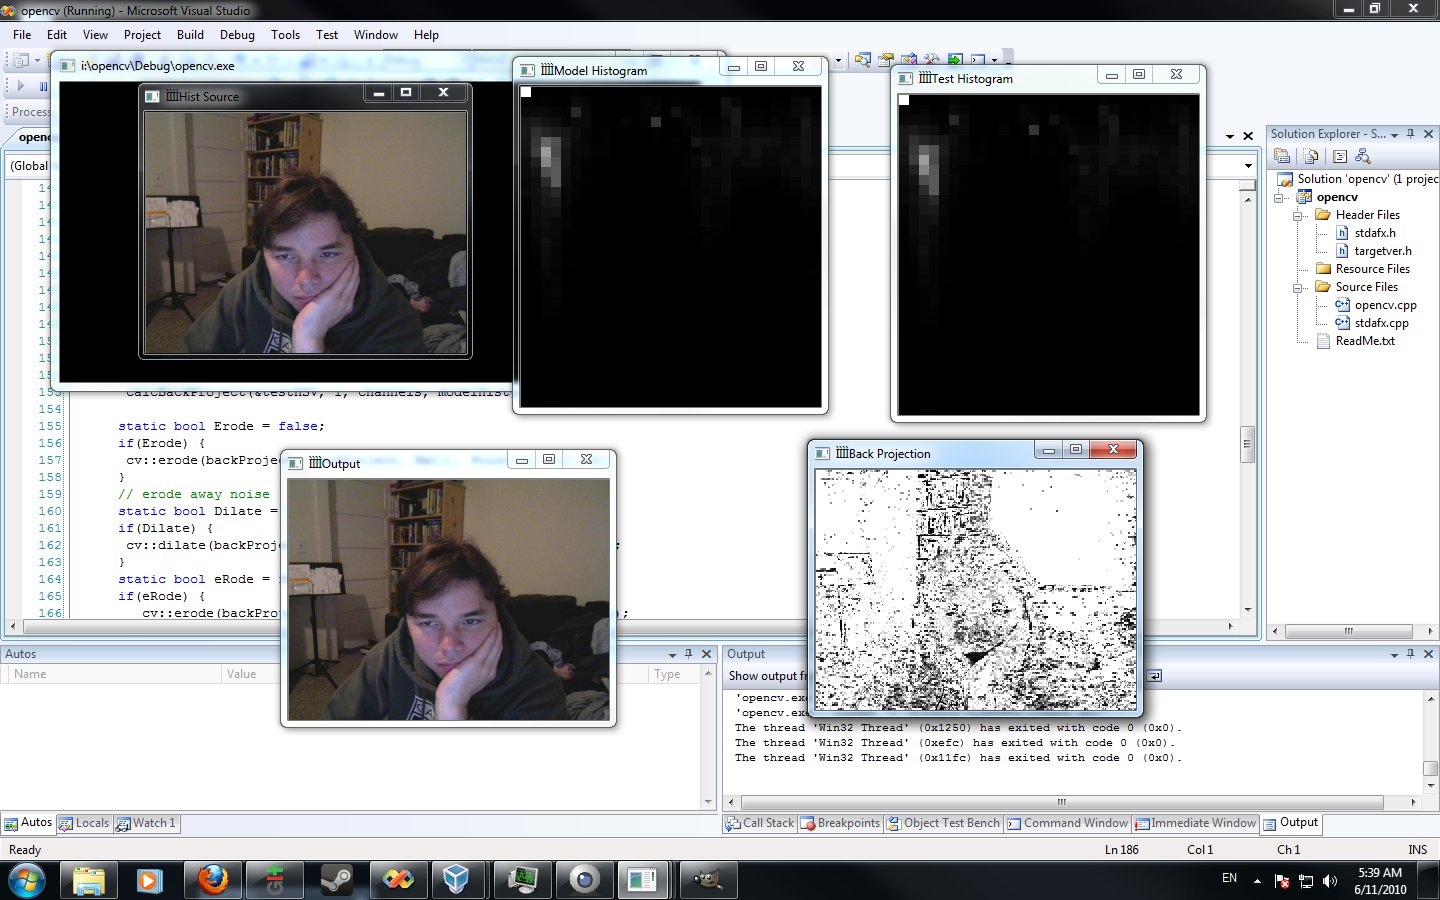Click the code editor vertical scrollbar thumb
Viewport: 1440px width, 900px height.
click(1247, 444)
